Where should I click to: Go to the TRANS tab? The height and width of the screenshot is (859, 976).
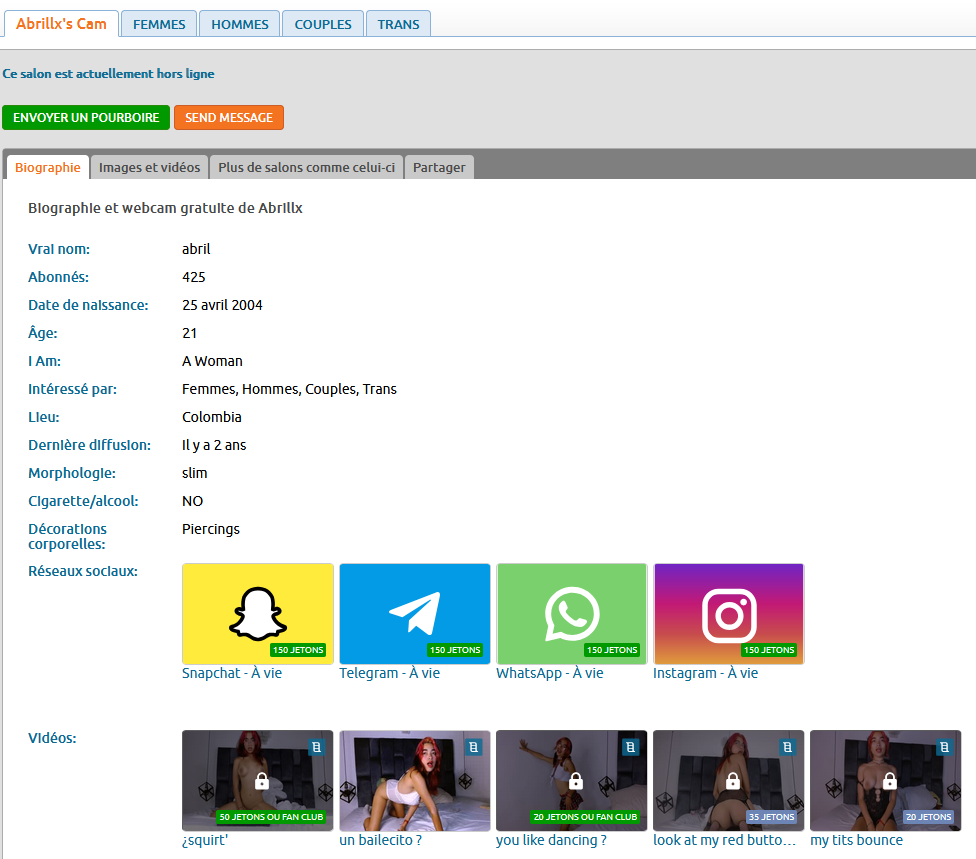[398, 24]
